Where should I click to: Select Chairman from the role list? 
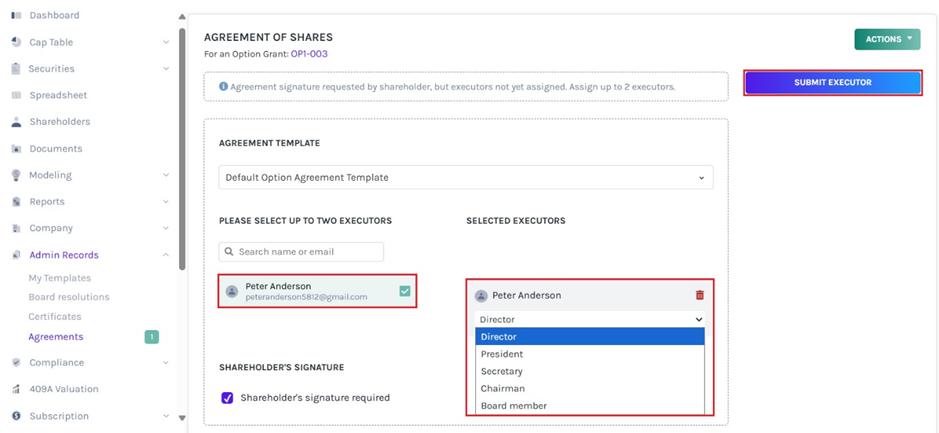[x=590, y=389]
